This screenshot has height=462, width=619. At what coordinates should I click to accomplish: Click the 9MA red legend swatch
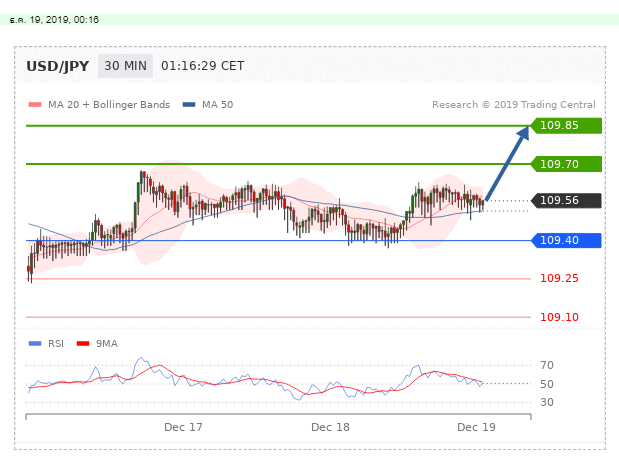(x=83, y=344)
